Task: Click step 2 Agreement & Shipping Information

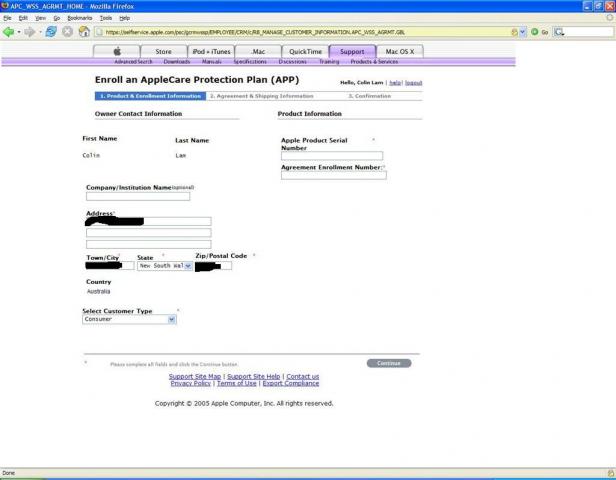Action: tap(262, 96)
